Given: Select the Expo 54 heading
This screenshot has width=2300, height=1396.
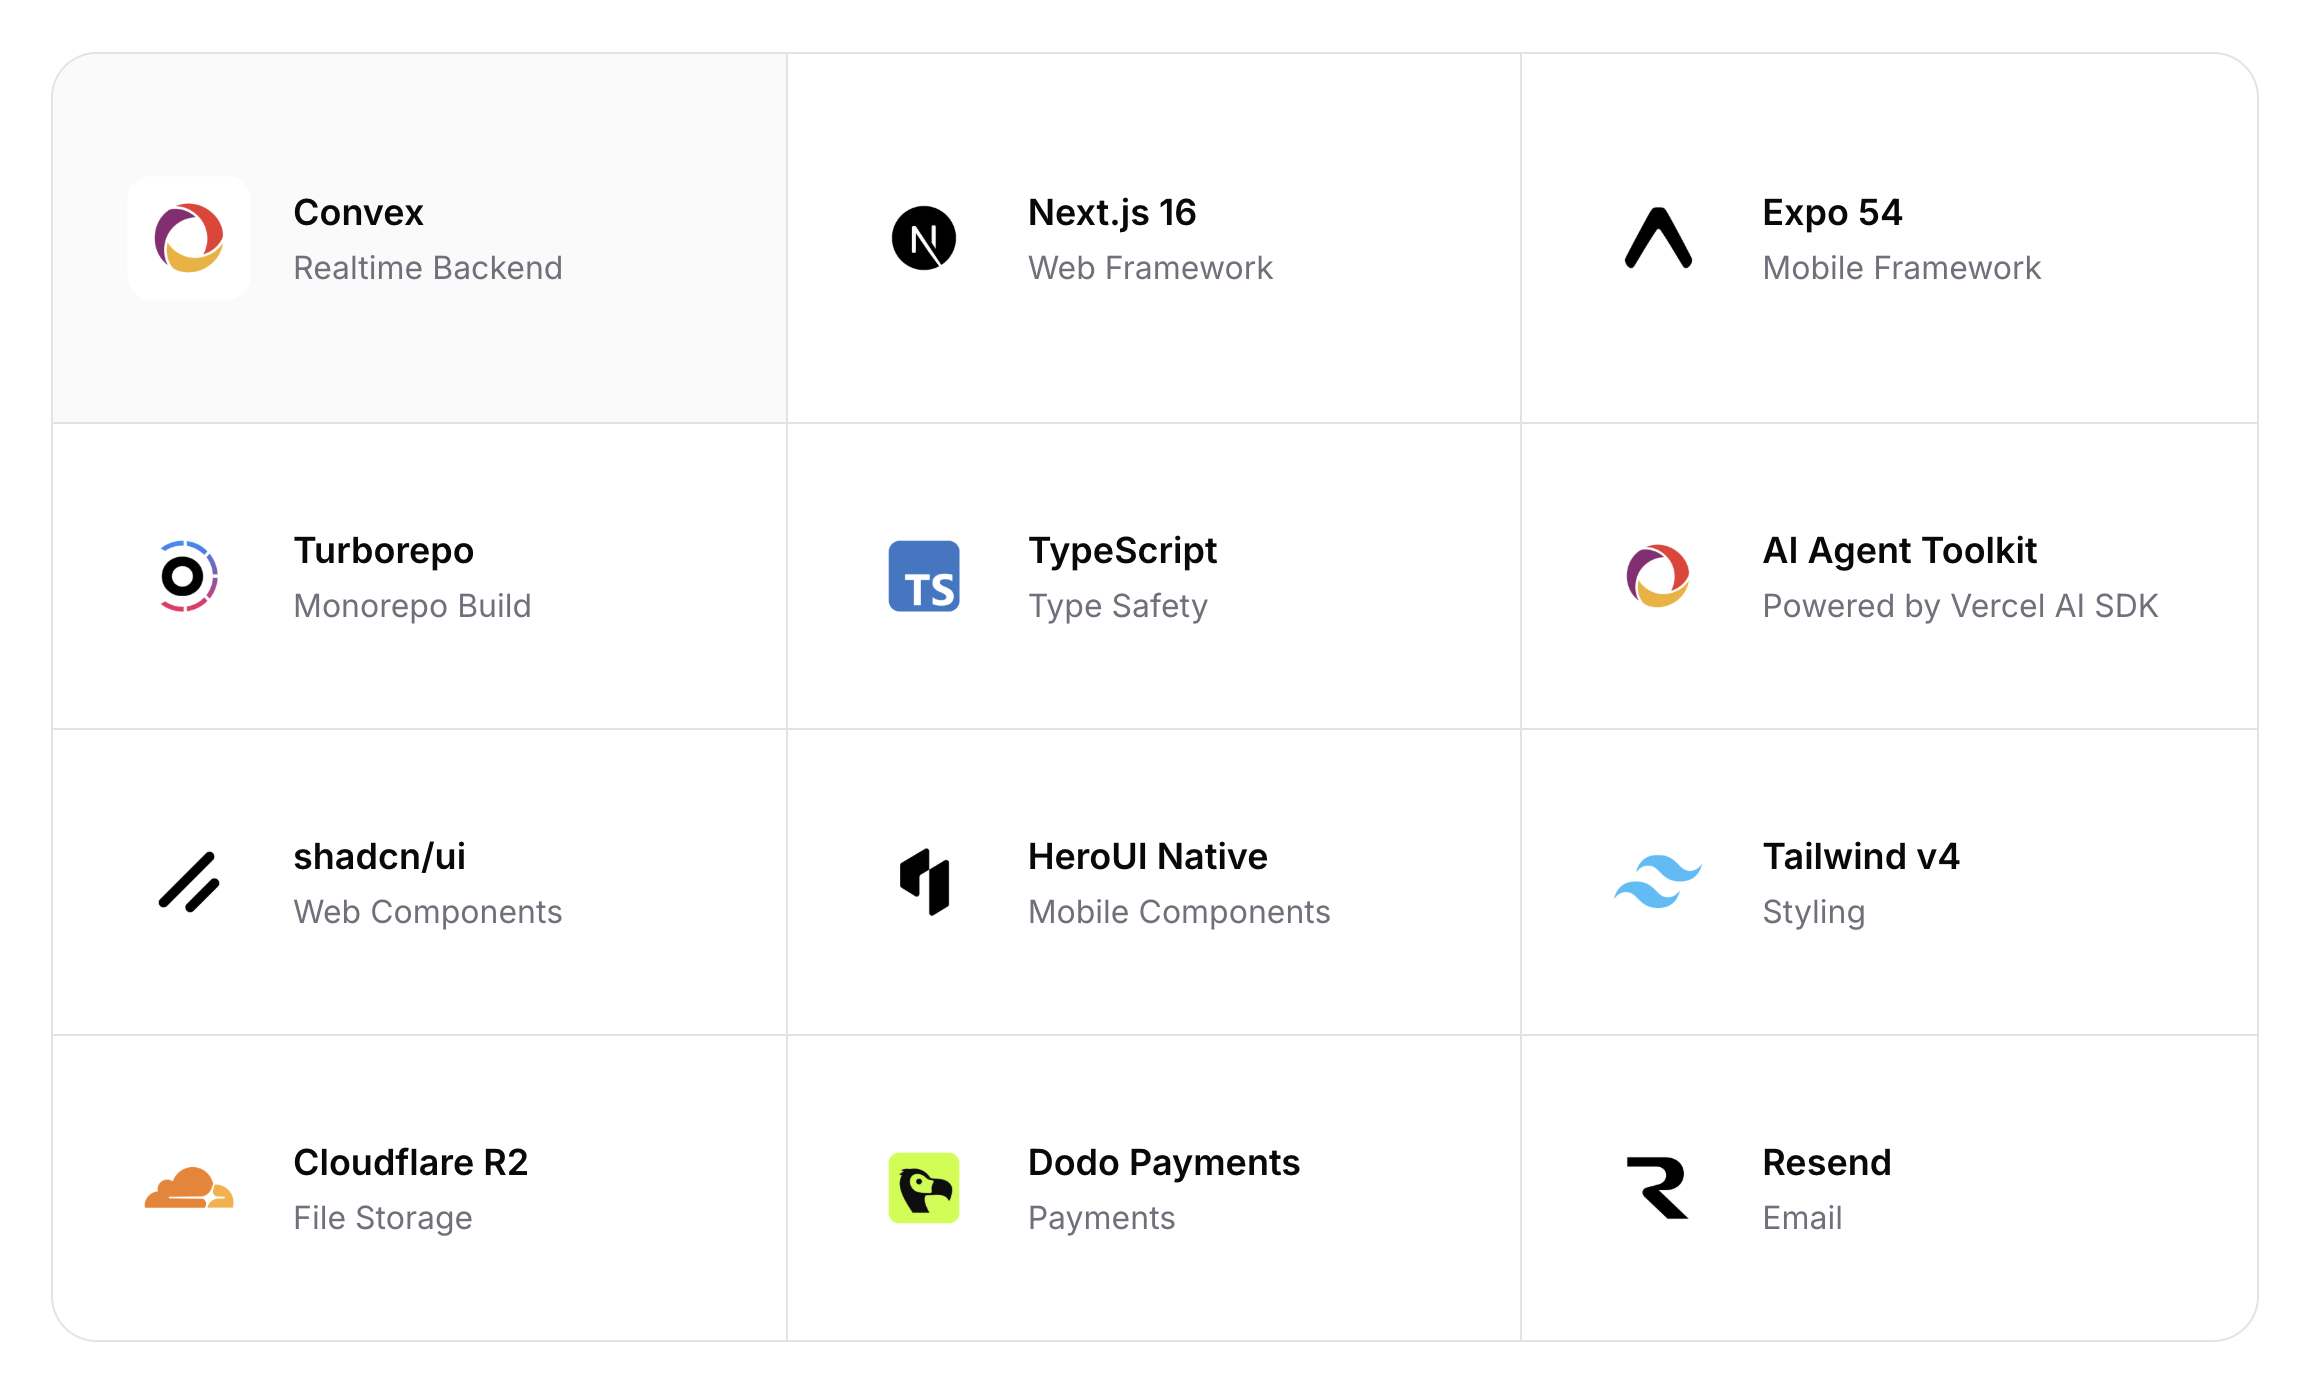Looking at the screenshot, I should pyautogui.click(x=1831, y=213).
